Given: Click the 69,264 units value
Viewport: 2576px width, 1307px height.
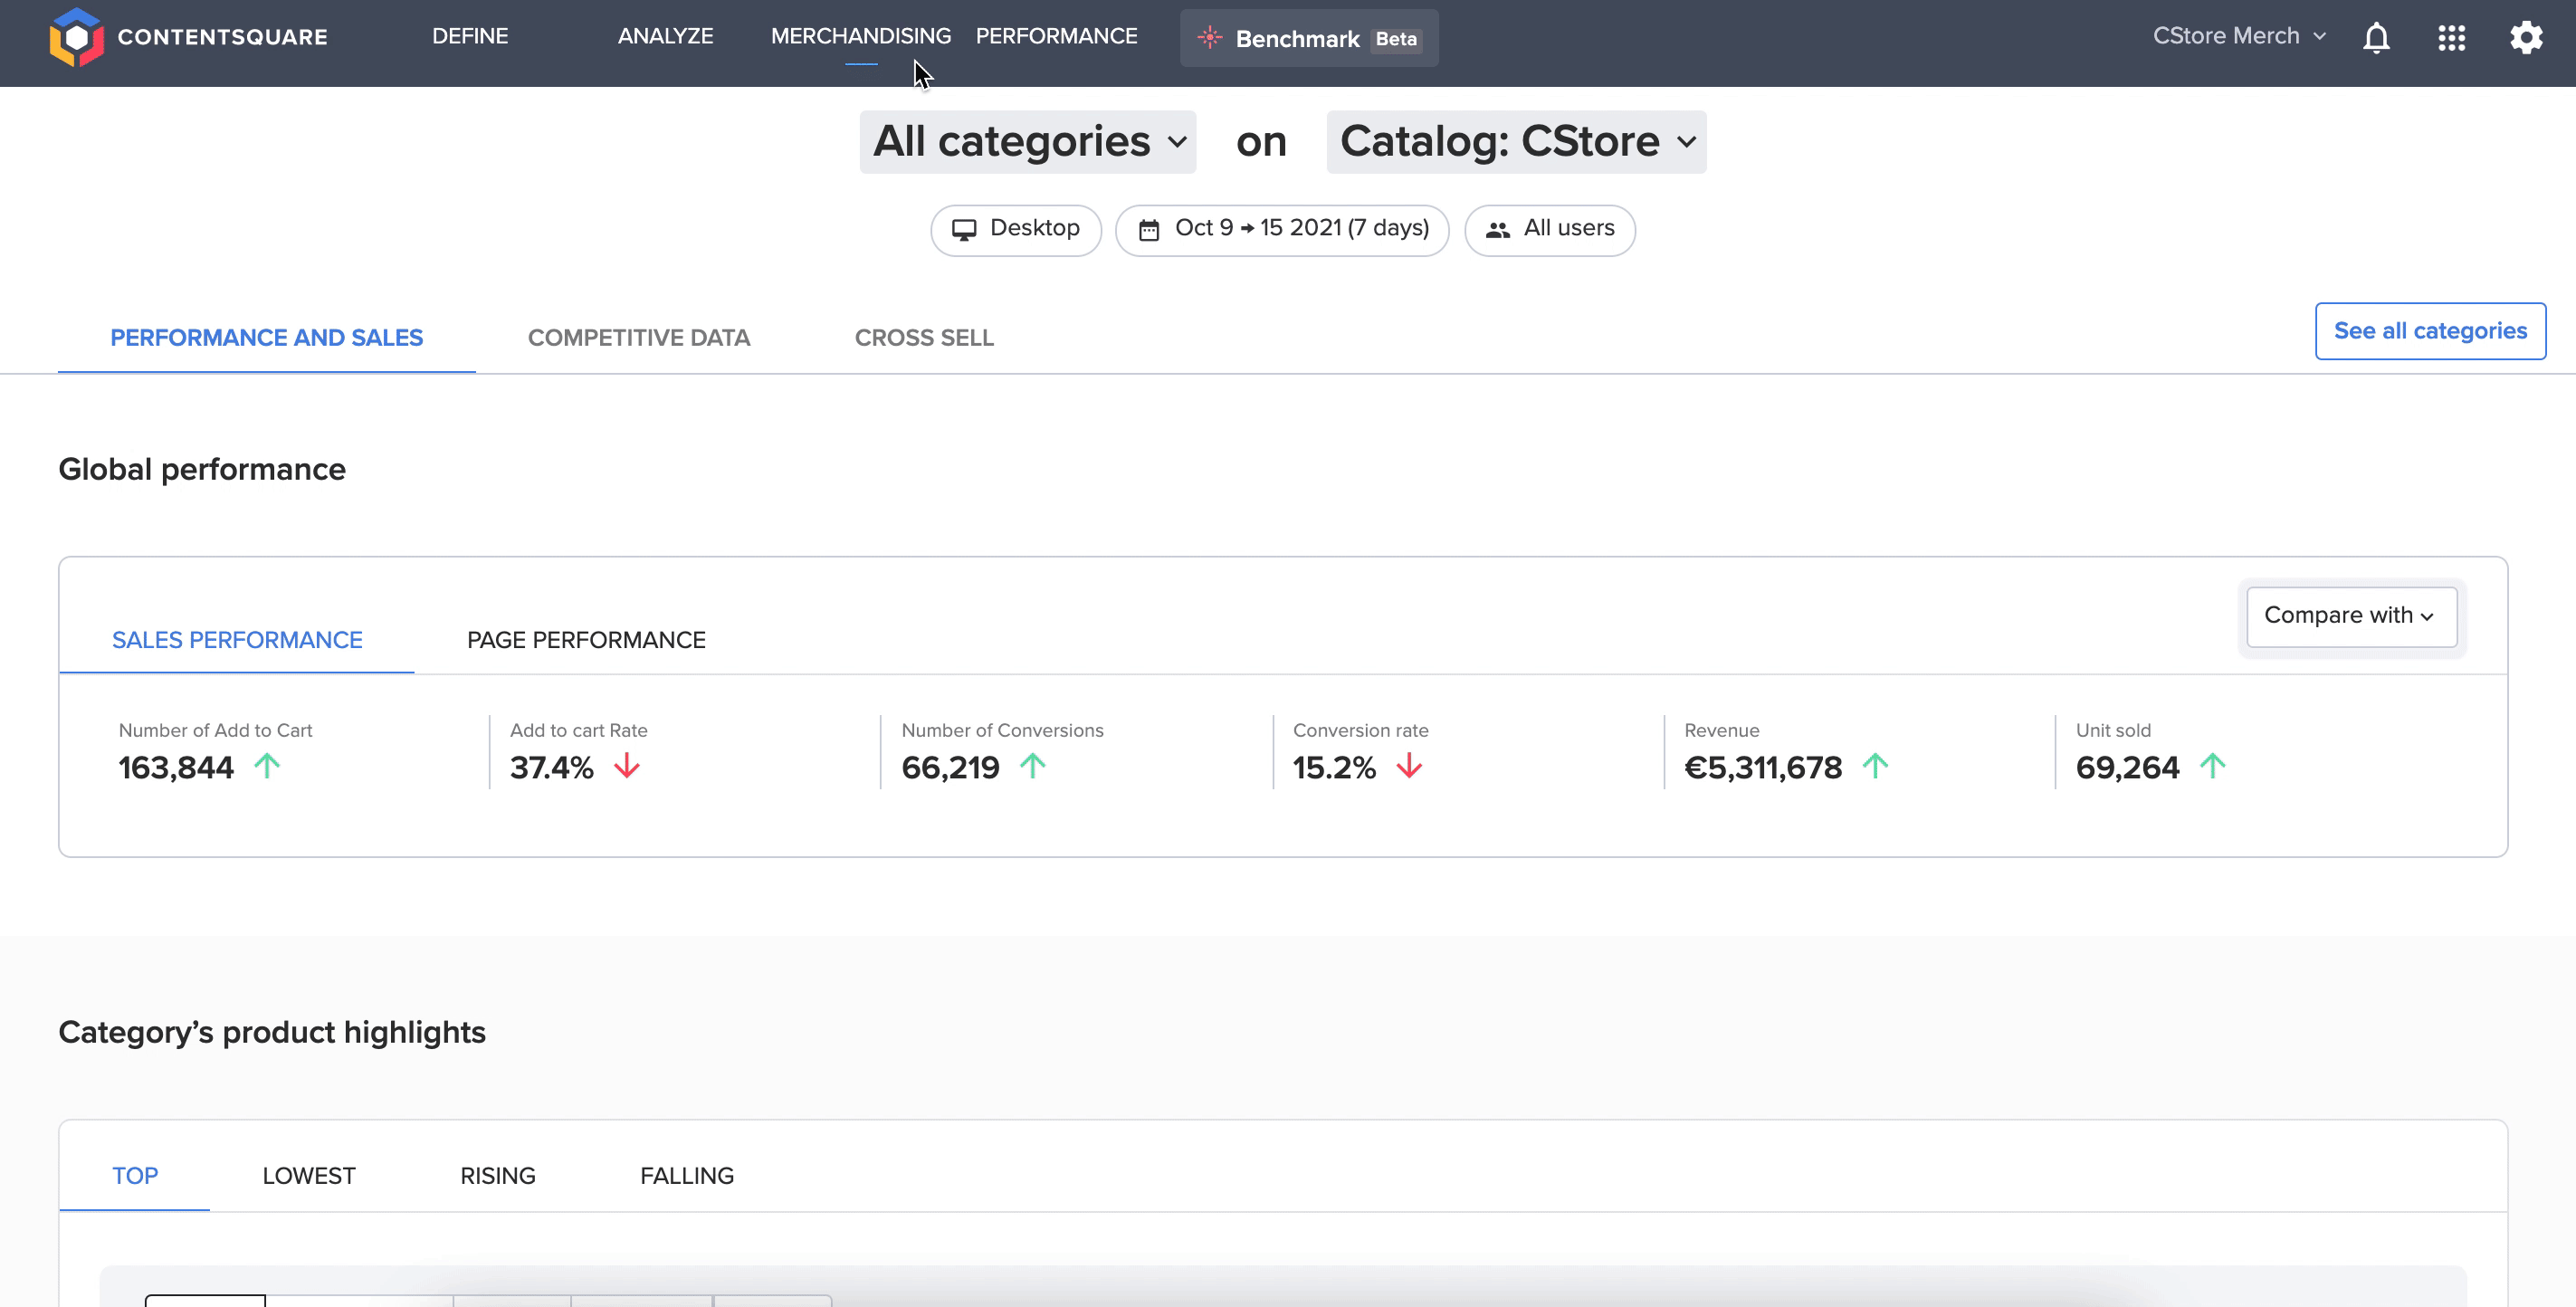Looking at the screenshot, I should pos(2127,768).
